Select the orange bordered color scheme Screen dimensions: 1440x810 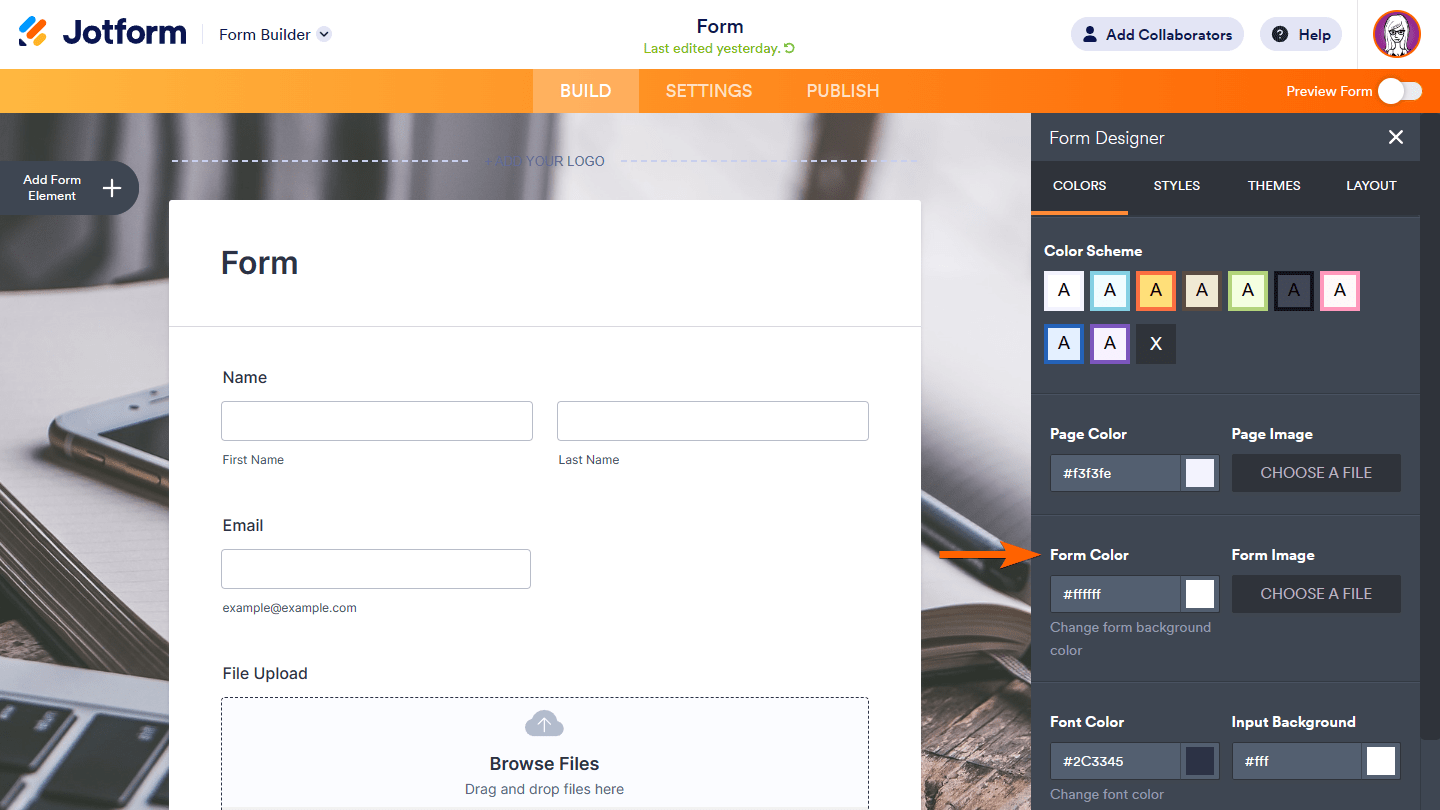[1156, 291]
